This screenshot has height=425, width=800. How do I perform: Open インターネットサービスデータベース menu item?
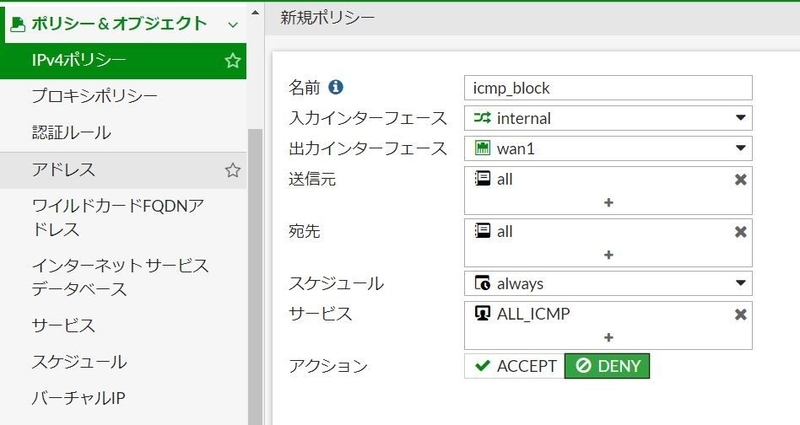(x=123, y=278)
